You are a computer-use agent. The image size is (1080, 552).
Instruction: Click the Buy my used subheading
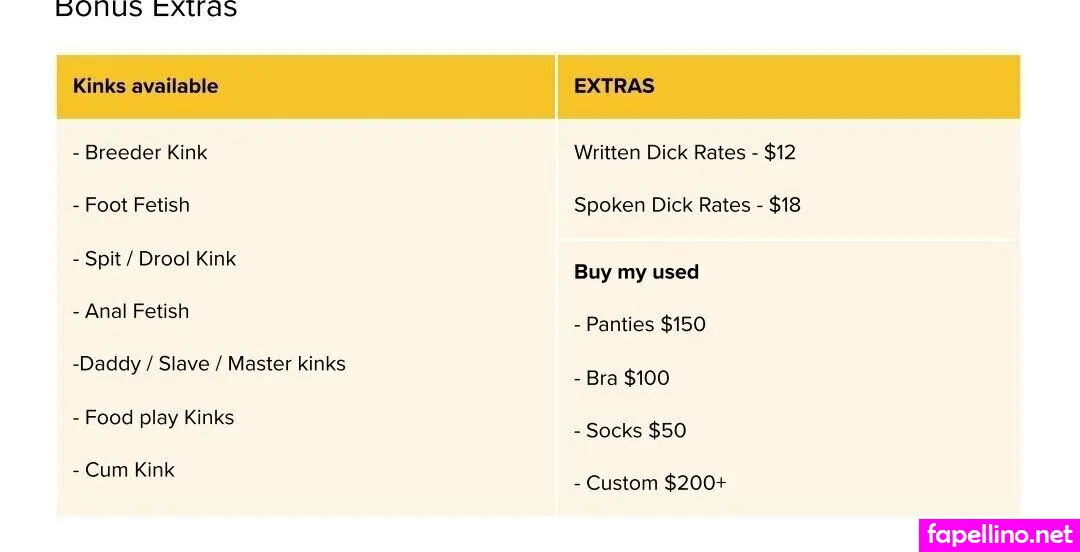[x=636, y=272]
